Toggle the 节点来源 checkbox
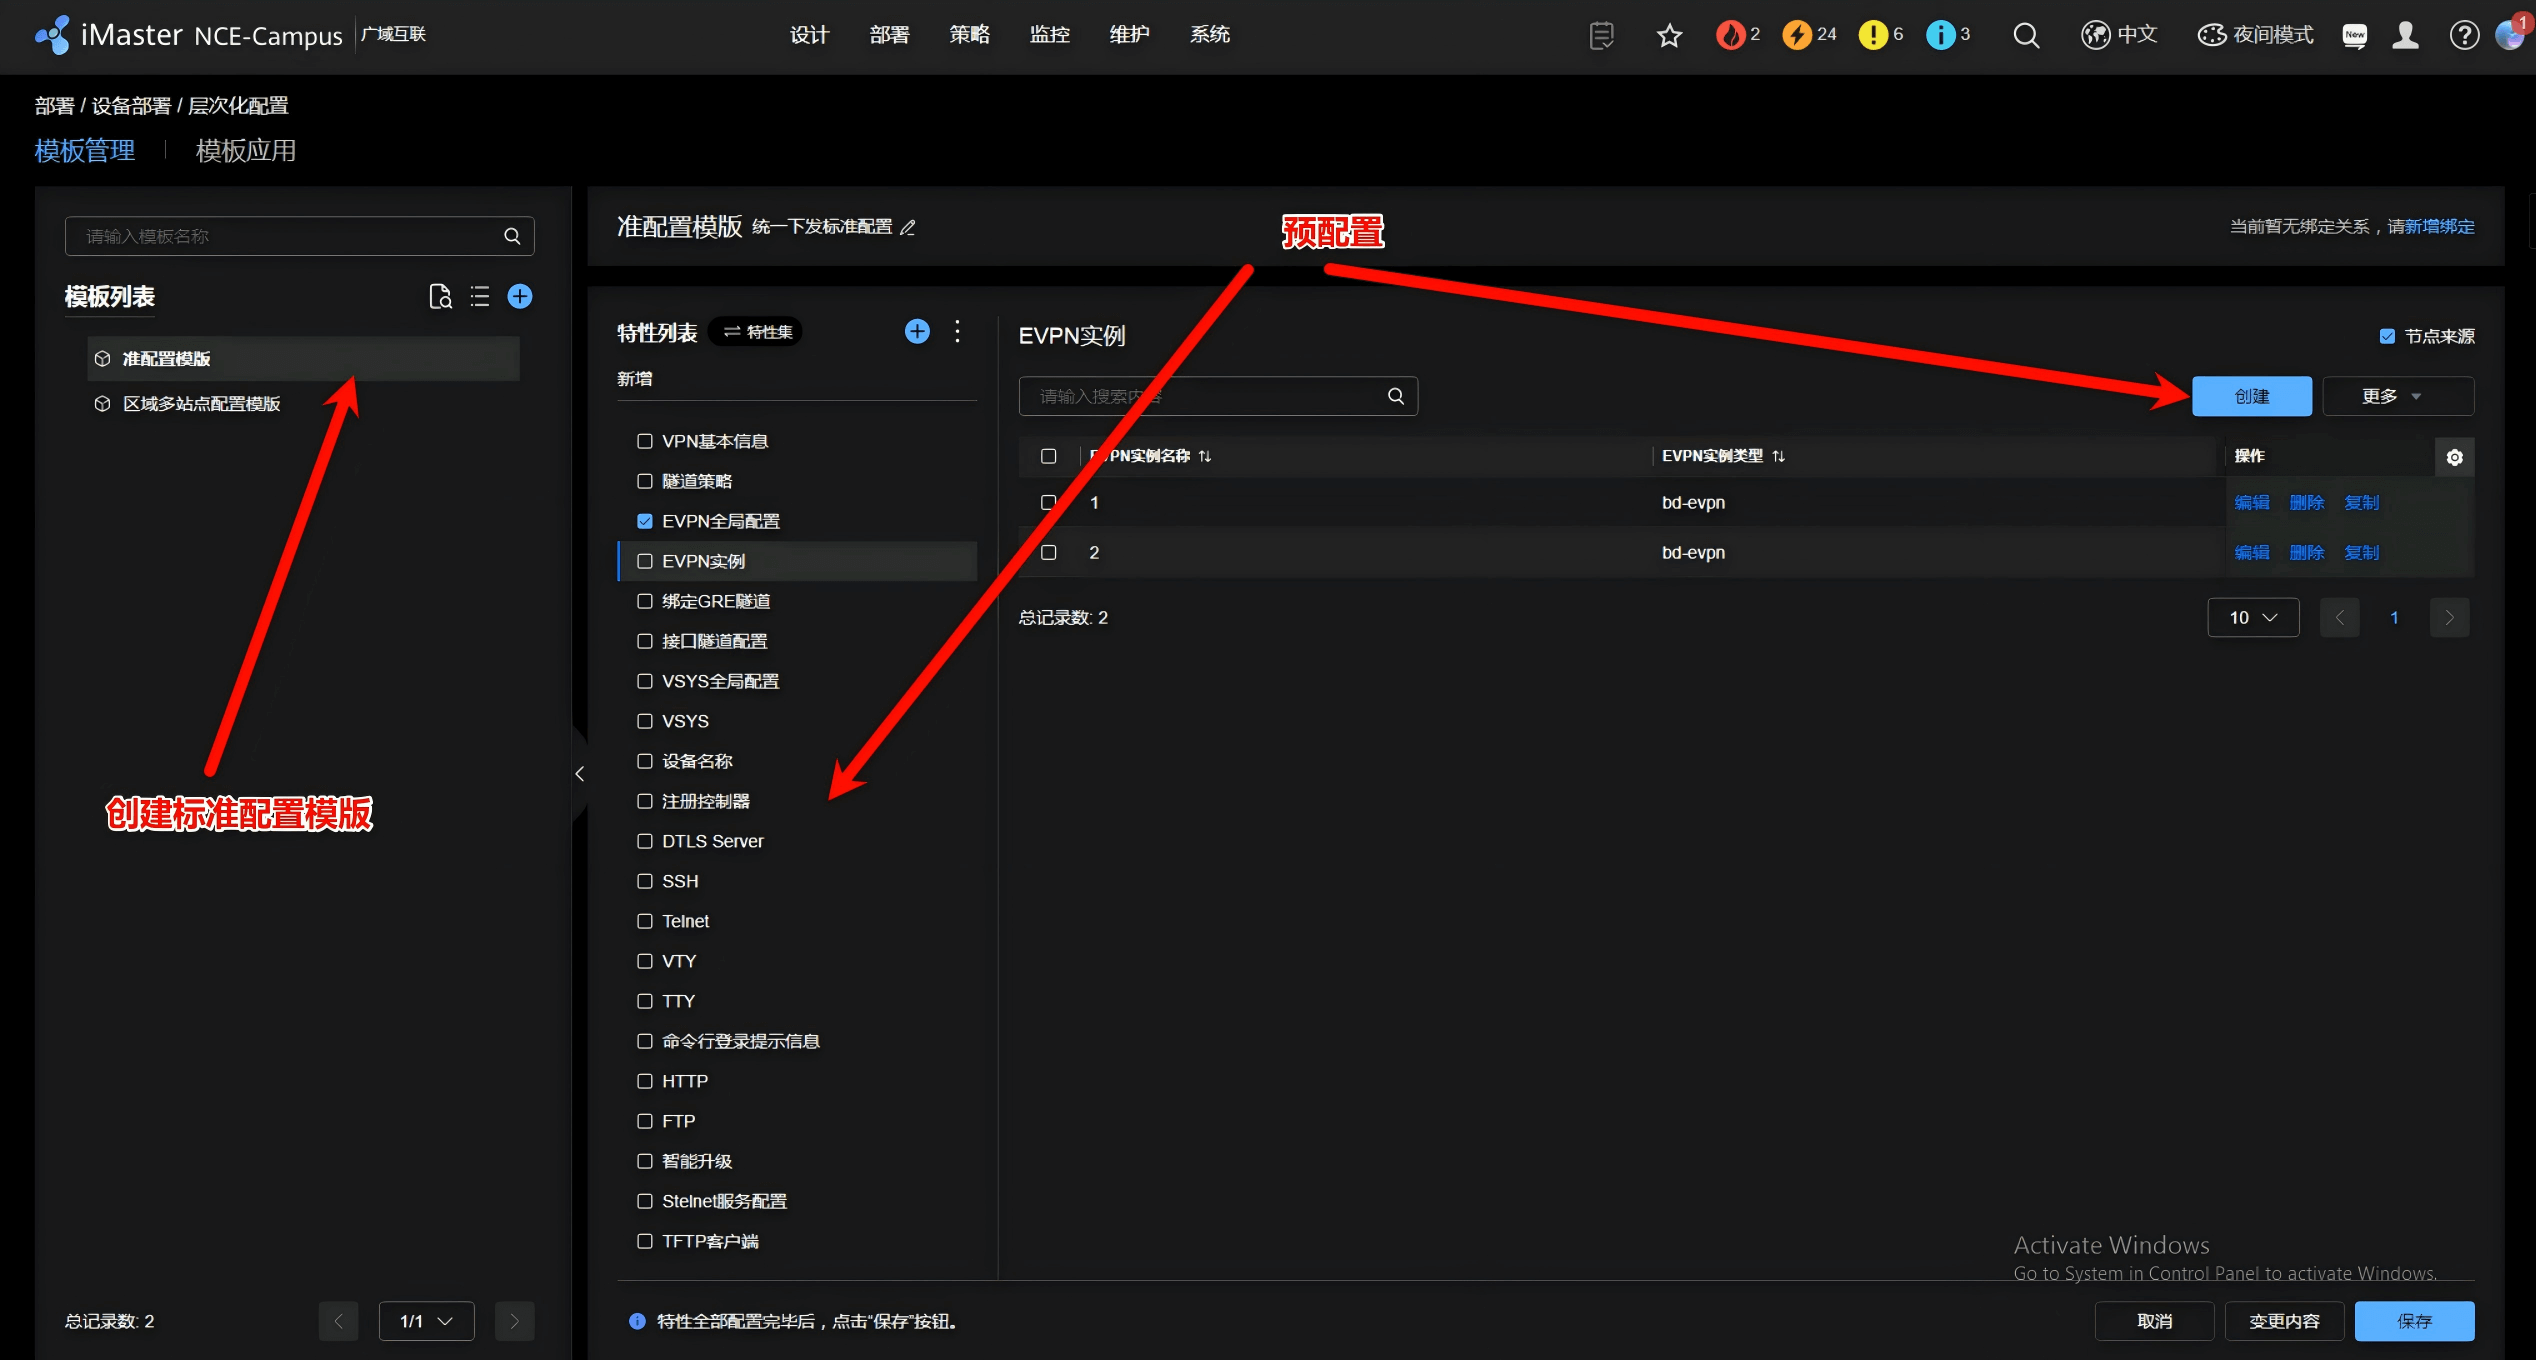The width and height of the screenshot is (2536, 1360). pos(2387,337)
